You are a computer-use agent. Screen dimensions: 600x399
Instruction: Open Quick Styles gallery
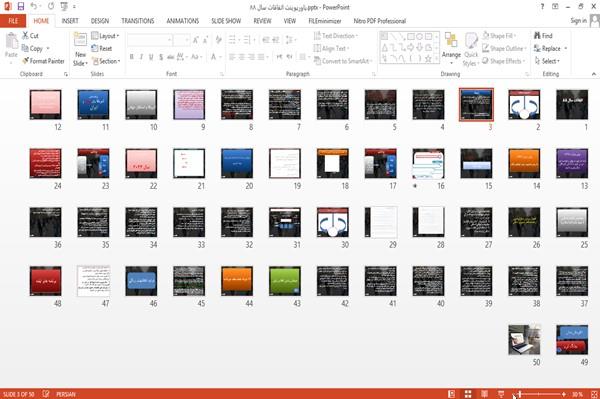(x=471, y=49)
